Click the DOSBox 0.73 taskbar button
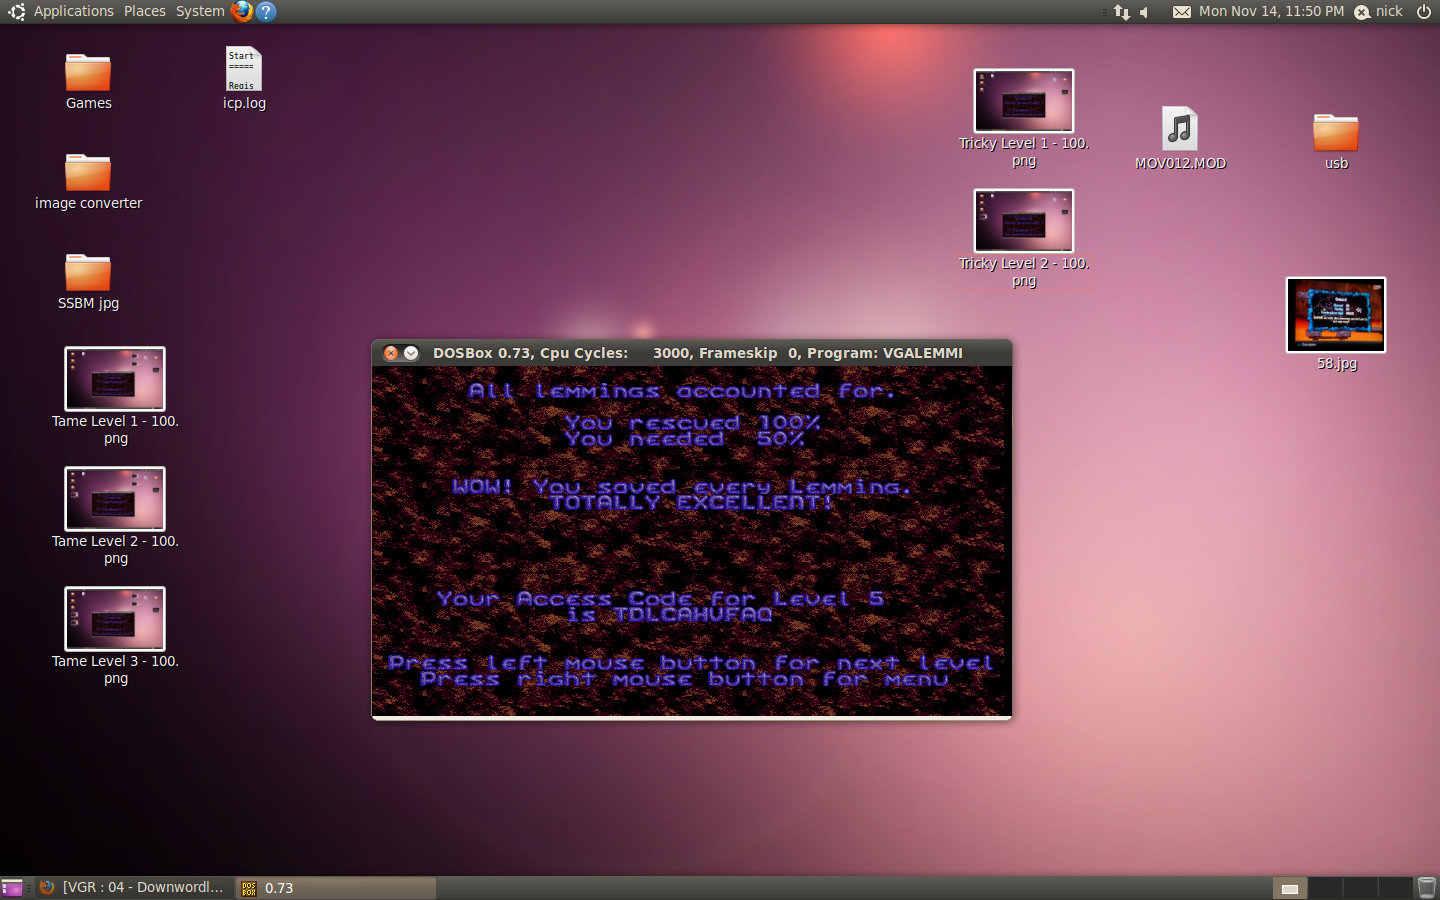Image resolution: width=1440 pixels, height=900 pixels. (x=335, y=887)
